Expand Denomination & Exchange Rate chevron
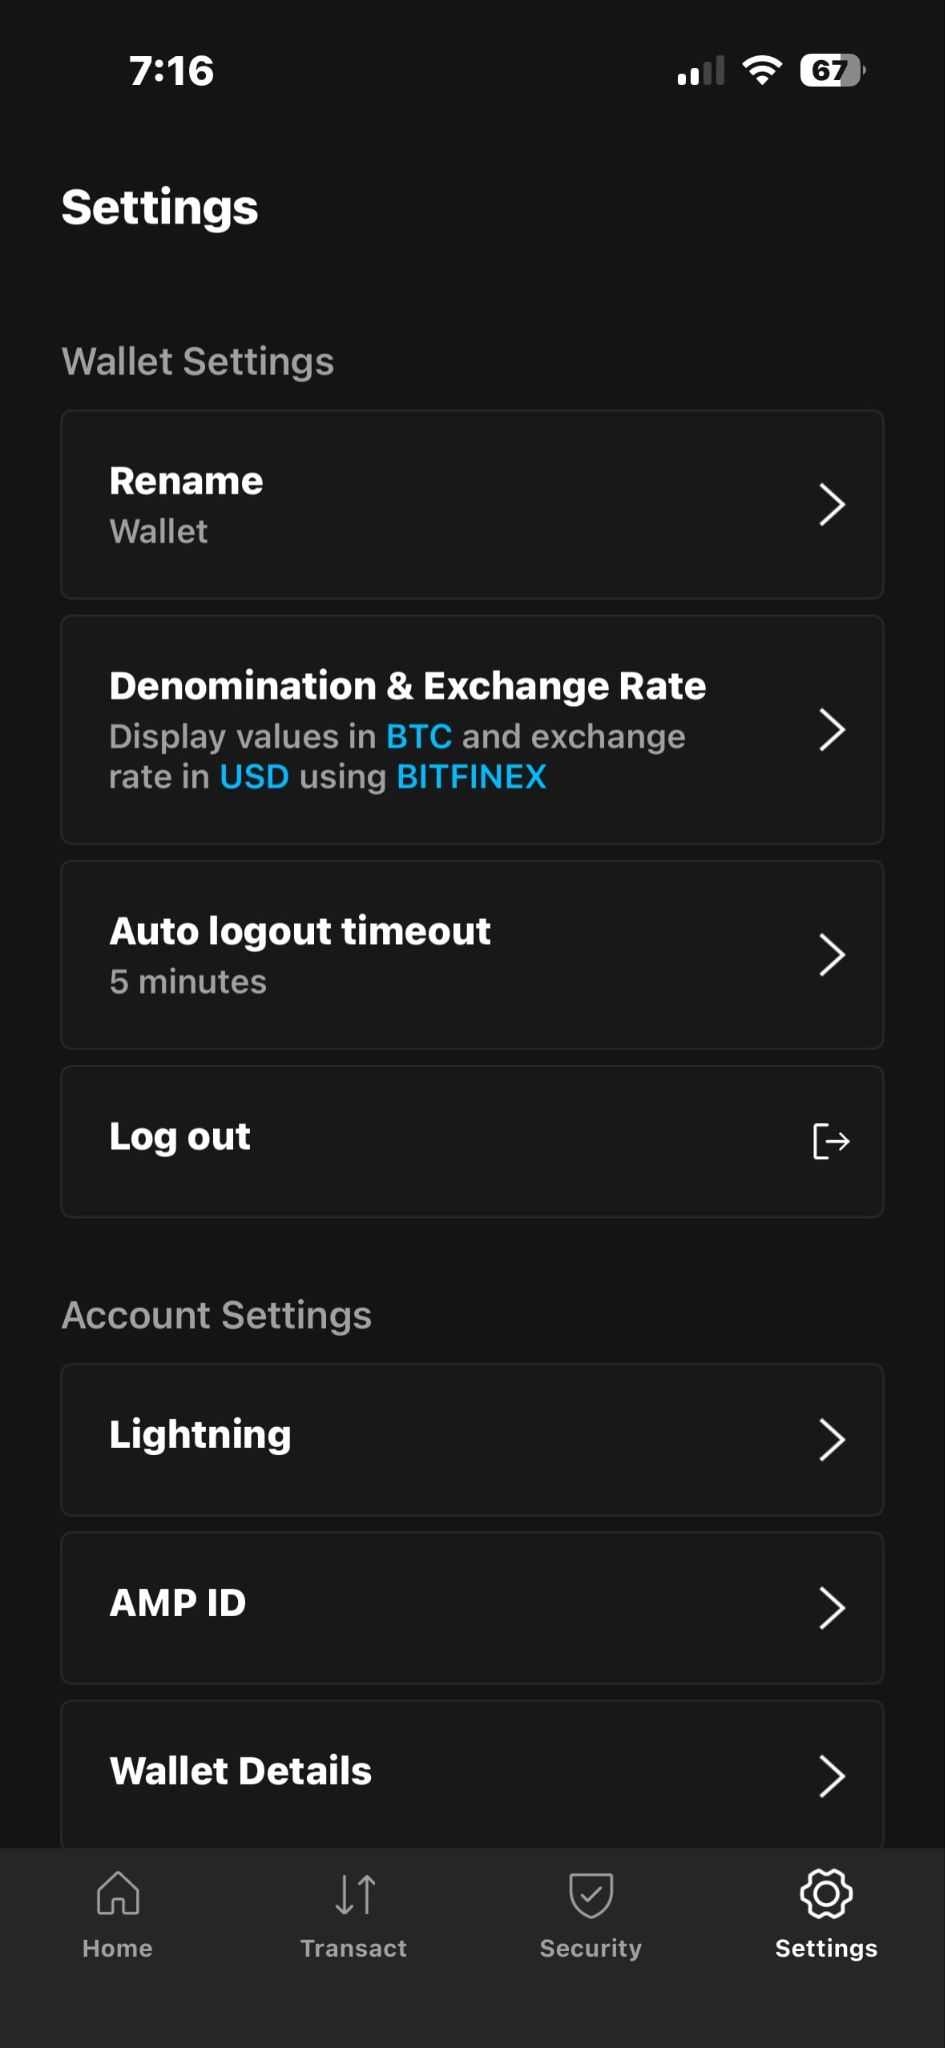 [x=832, y=729]
